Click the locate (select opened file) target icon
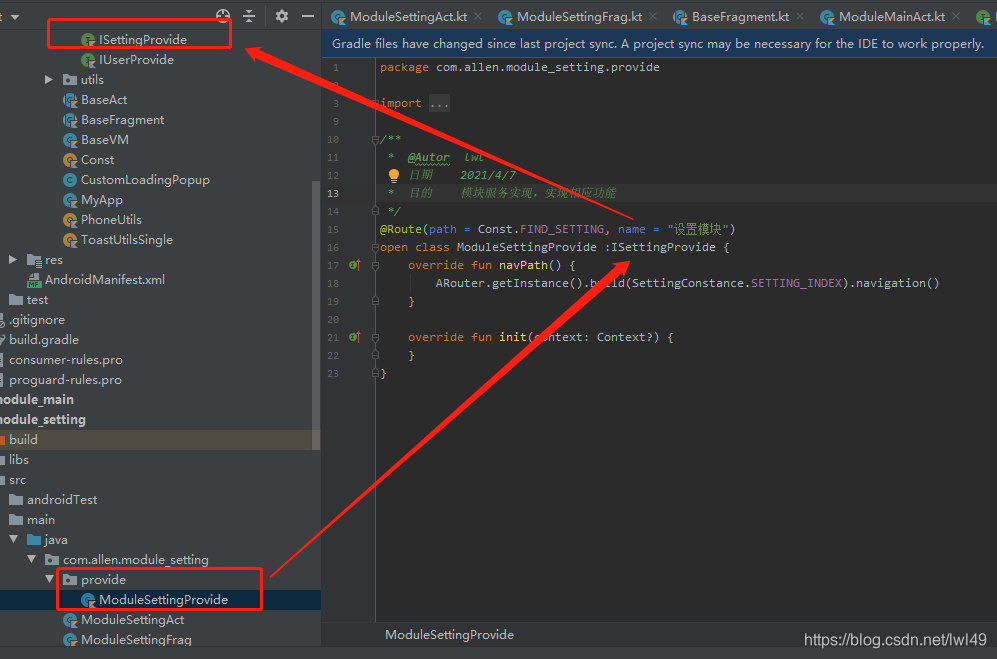The height and width of the screenshot is (659, 997). click(223, 16)
